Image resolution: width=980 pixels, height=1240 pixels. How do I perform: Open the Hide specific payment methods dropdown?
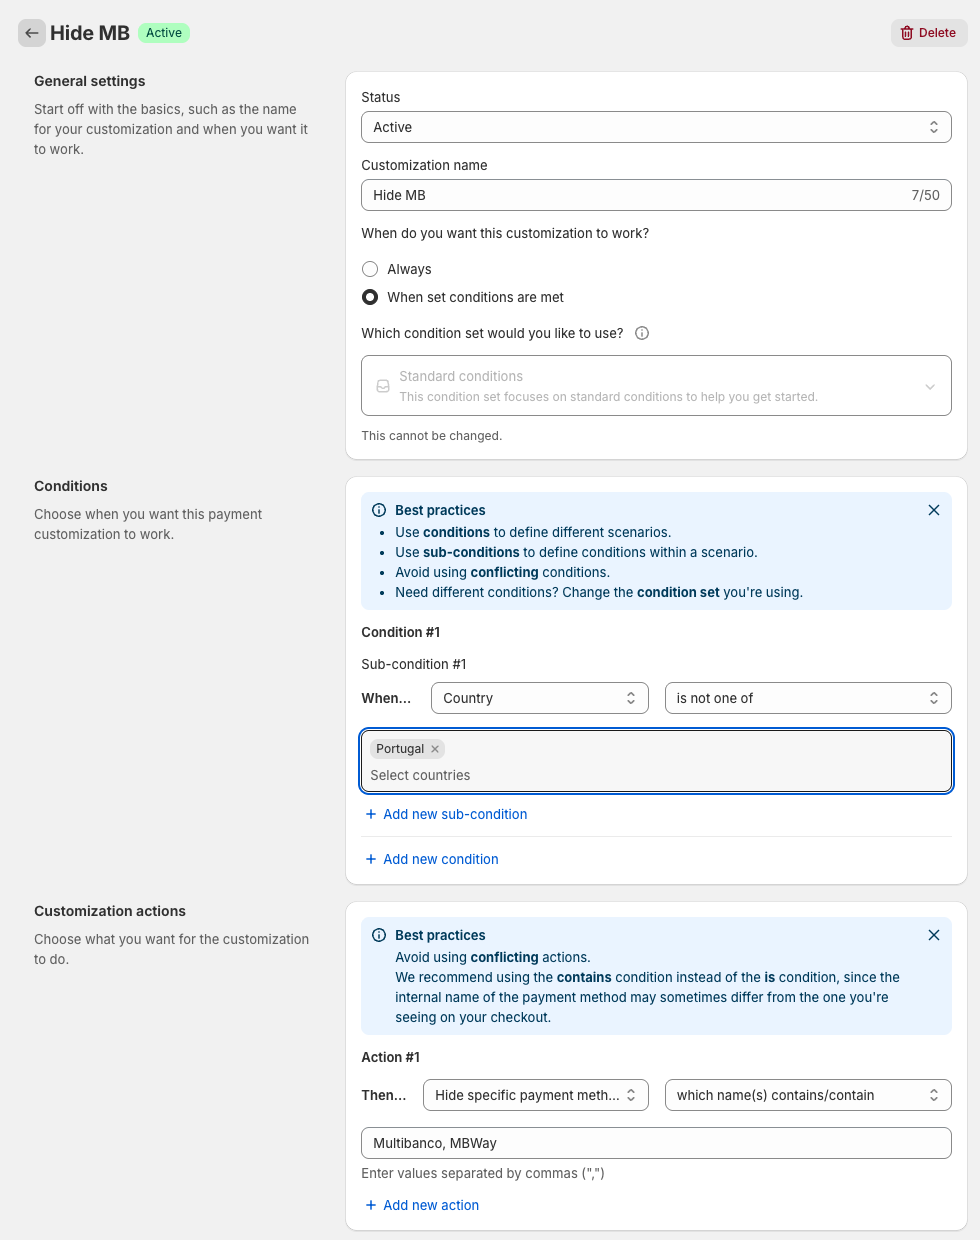pyautogui.click(x=536, y=1095)
